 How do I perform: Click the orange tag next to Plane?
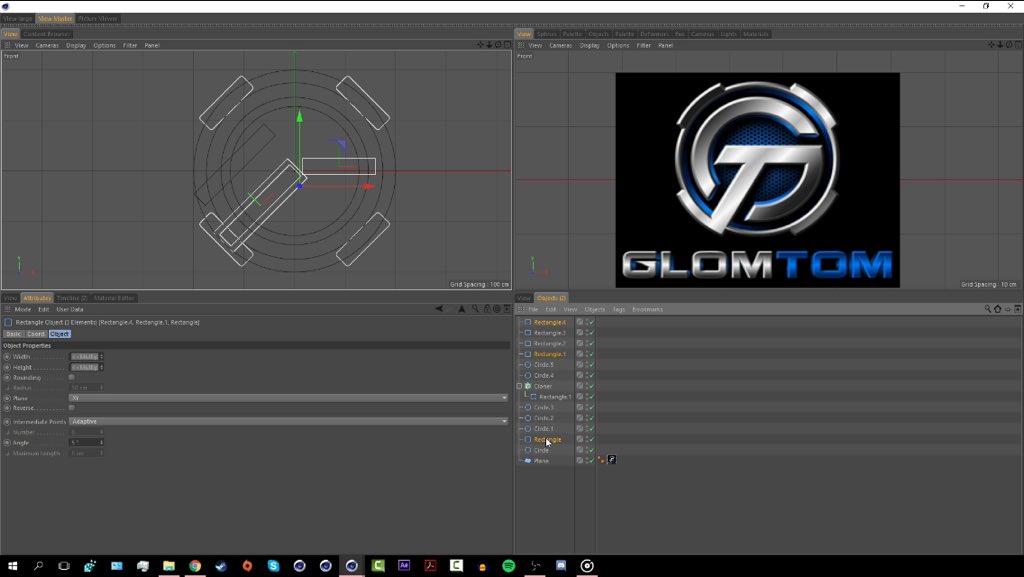click(x=601, y=460)
